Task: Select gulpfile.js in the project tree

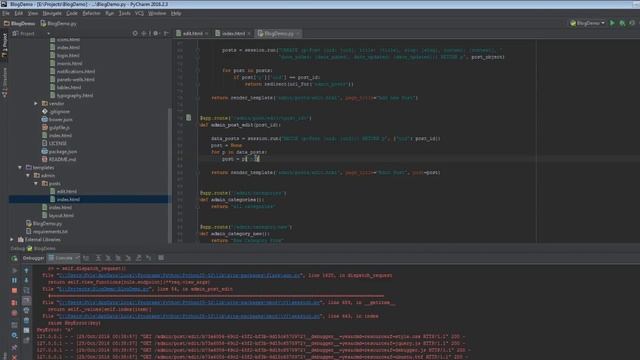Action: 56,128
